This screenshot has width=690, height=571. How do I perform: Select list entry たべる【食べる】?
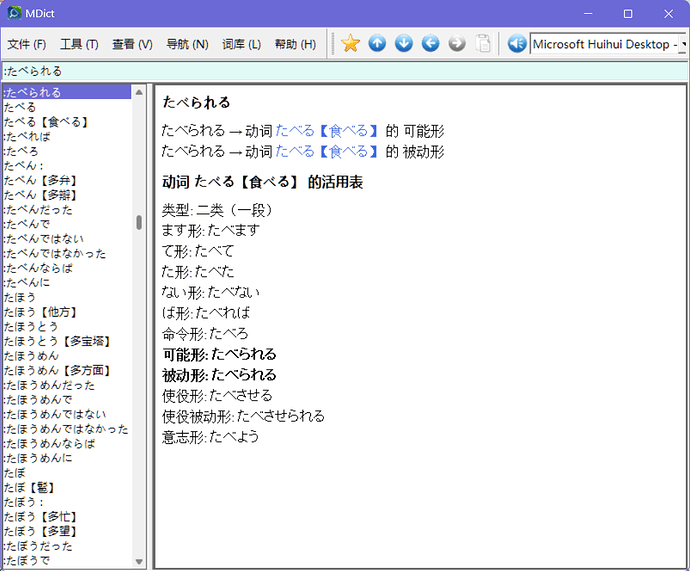tap(66, 122)
